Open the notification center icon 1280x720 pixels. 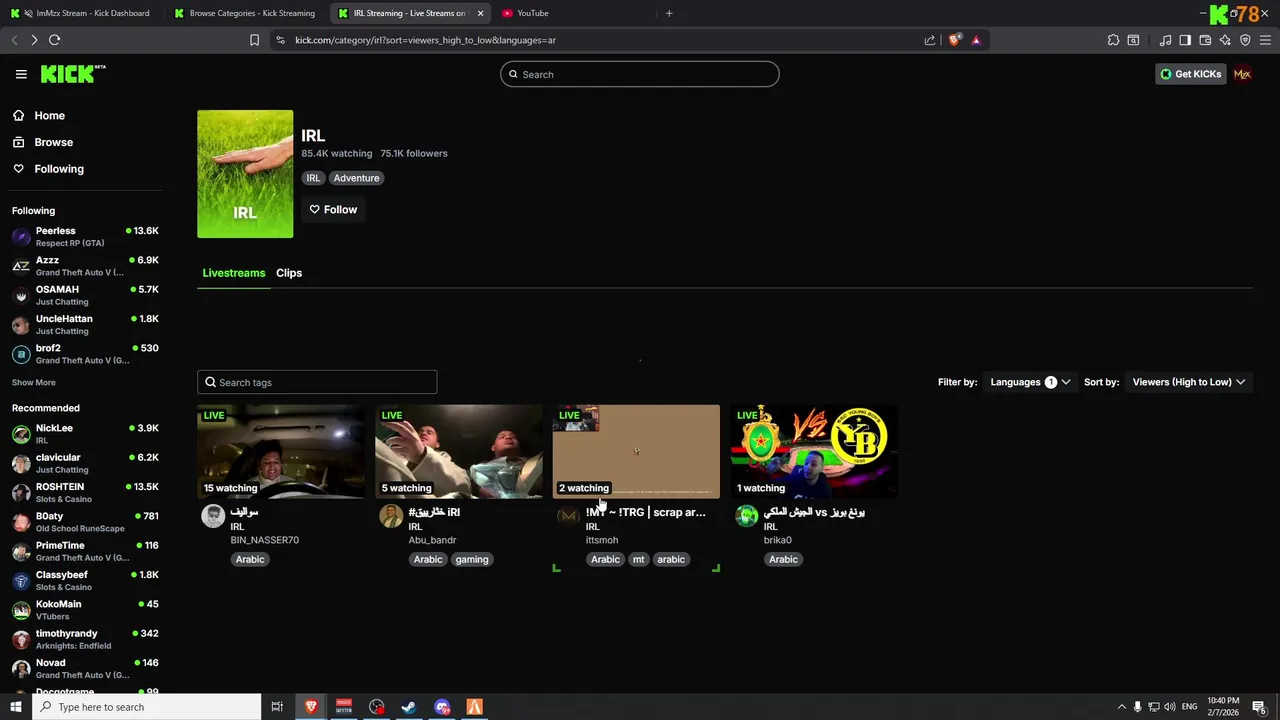[x=1259, y=707]
